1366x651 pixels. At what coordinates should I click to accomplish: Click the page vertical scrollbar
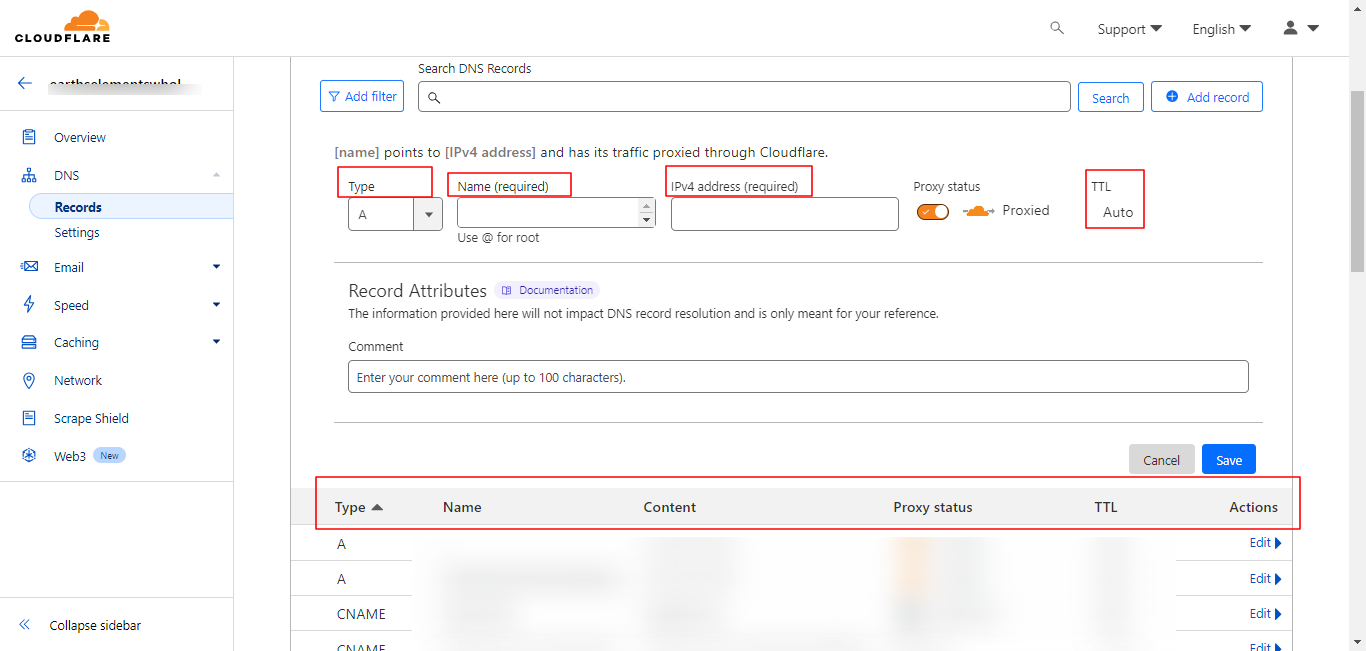tap(1357, 180)
